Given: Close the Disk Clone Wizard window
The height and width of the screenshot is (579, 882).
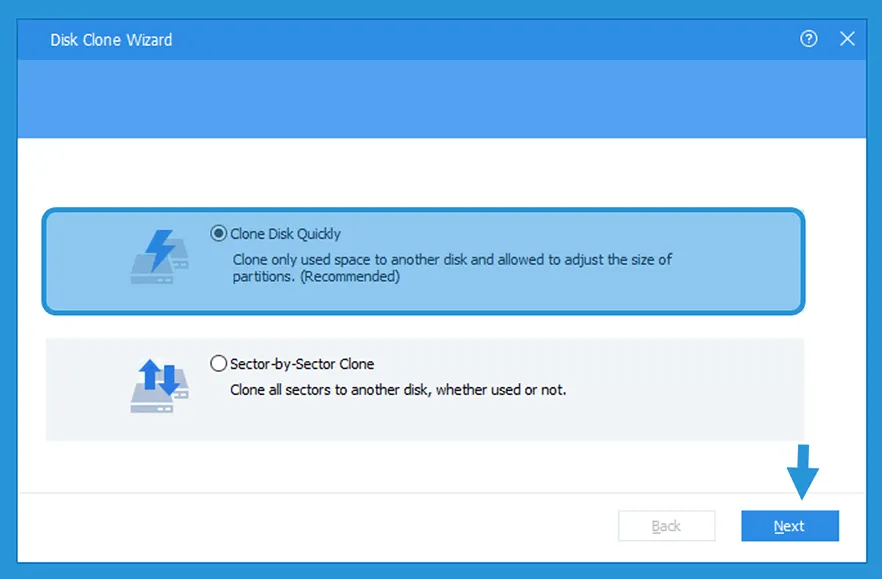Looking at the screenshot, I should pos(847,39).
